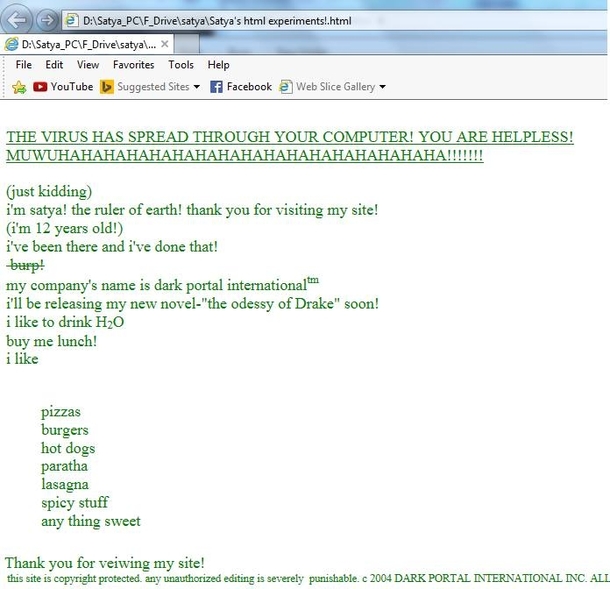Click the browser Back arrow button
Screen dimensions: 610x589
(x=16, y=19)
